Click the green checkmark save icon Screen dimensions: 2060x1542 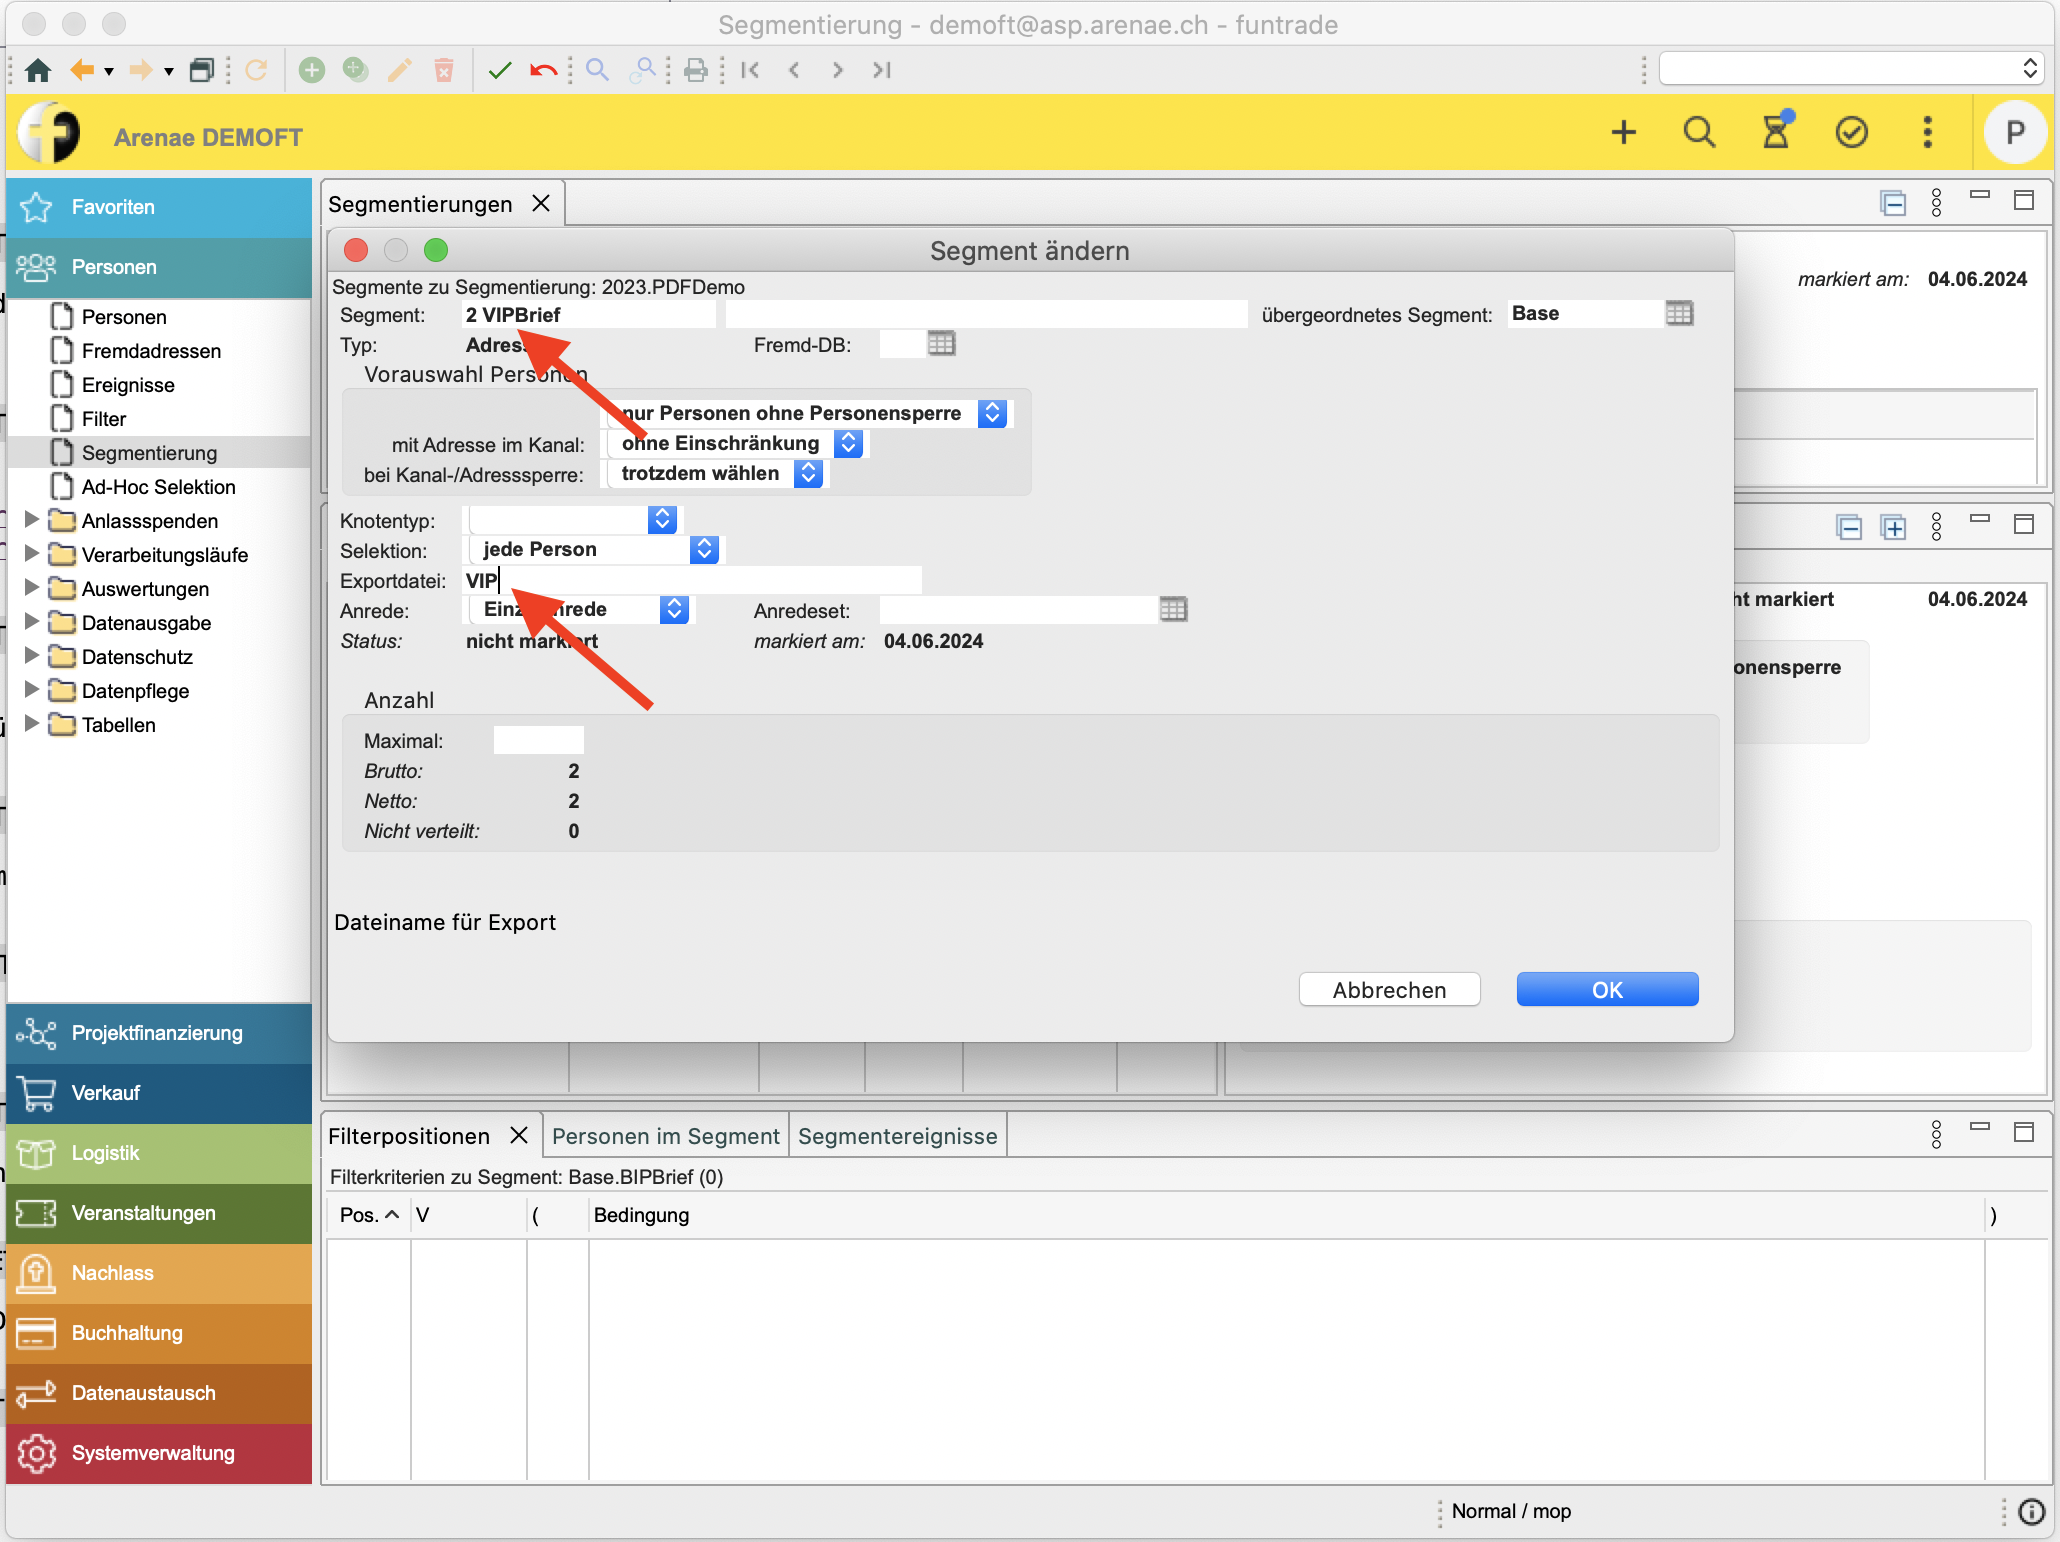tap(500, 70)
